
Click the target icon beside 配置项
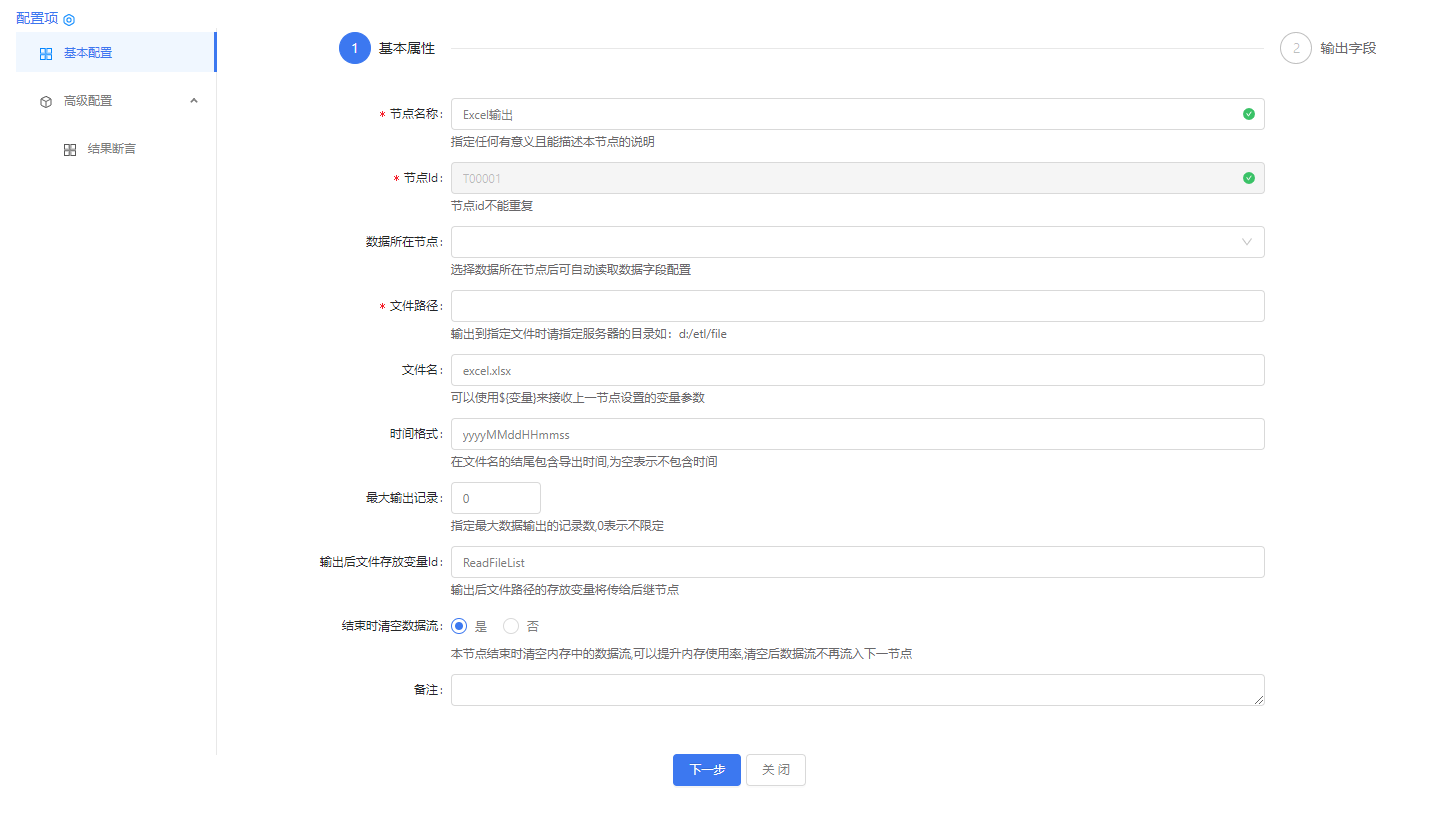click(69, 19)
